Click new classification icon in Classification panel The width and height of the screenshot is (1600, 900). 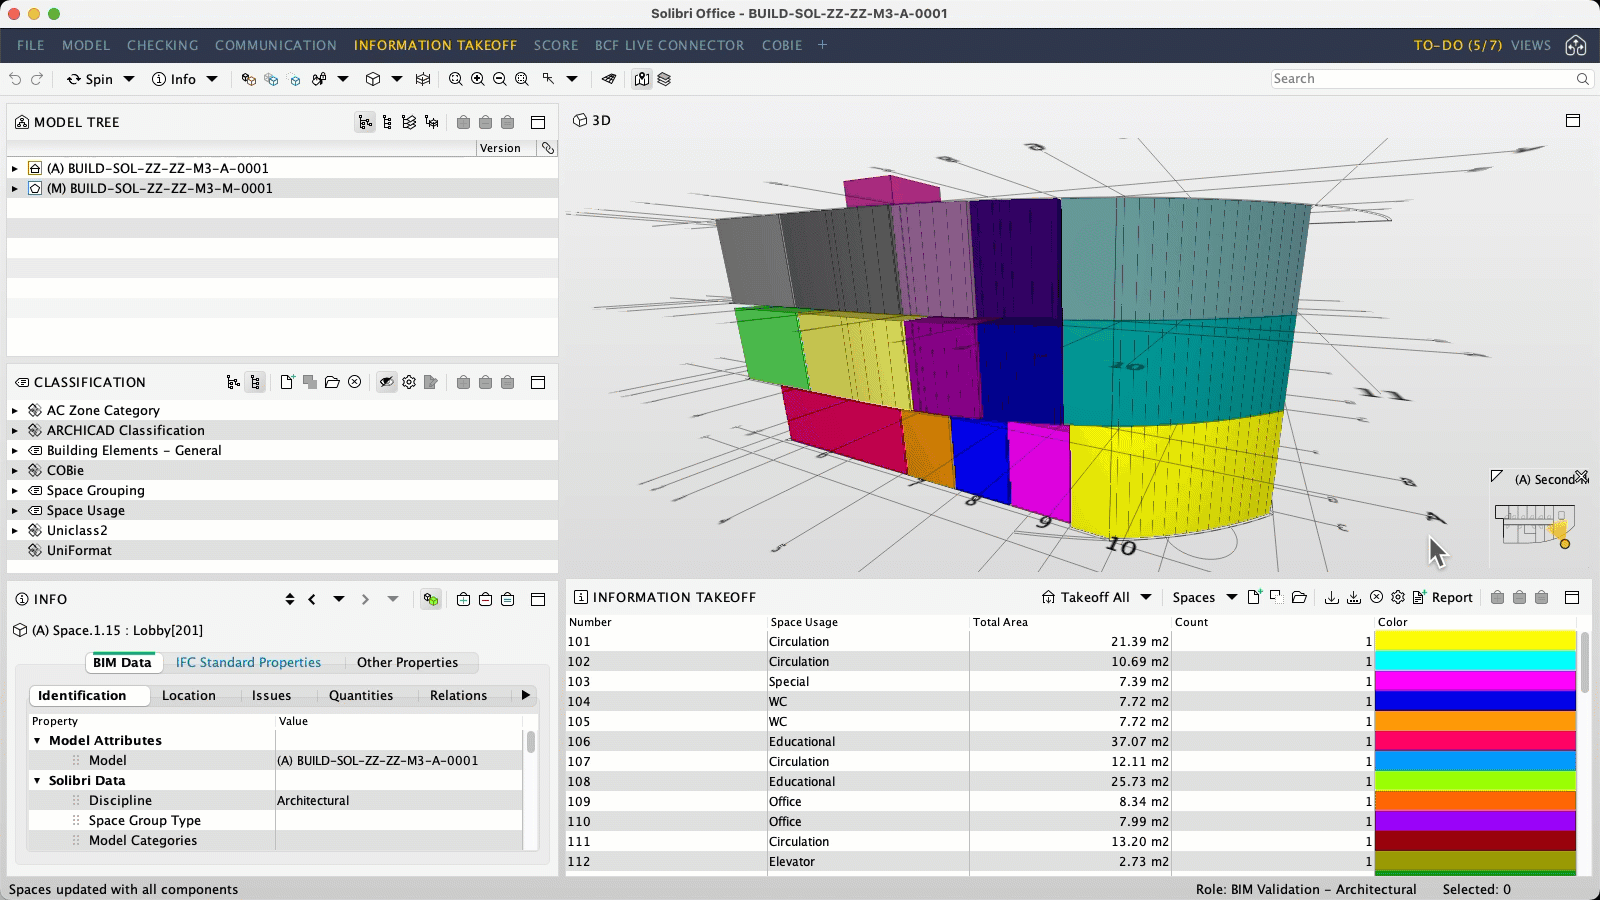pyautogui.click(x=287, y=382)
